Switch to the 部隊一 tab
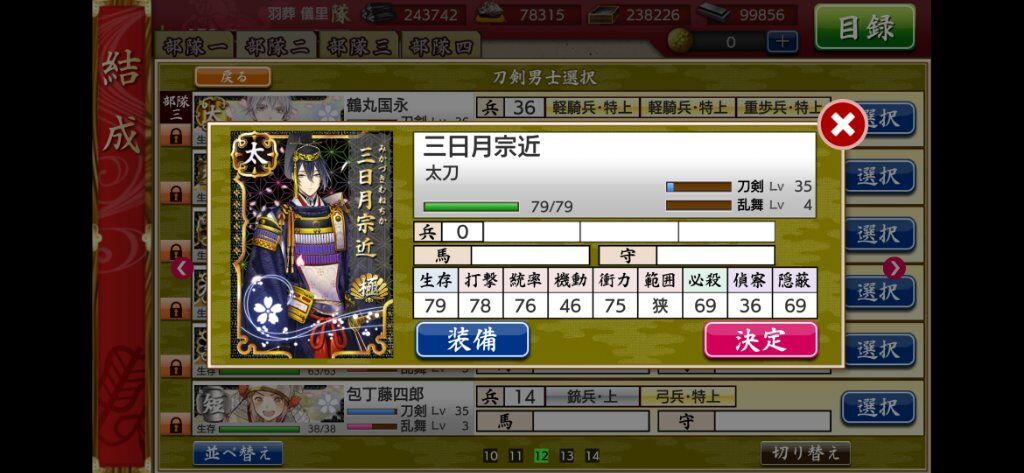Screen dimensions: 1024x473 click(x=195, y=46)
